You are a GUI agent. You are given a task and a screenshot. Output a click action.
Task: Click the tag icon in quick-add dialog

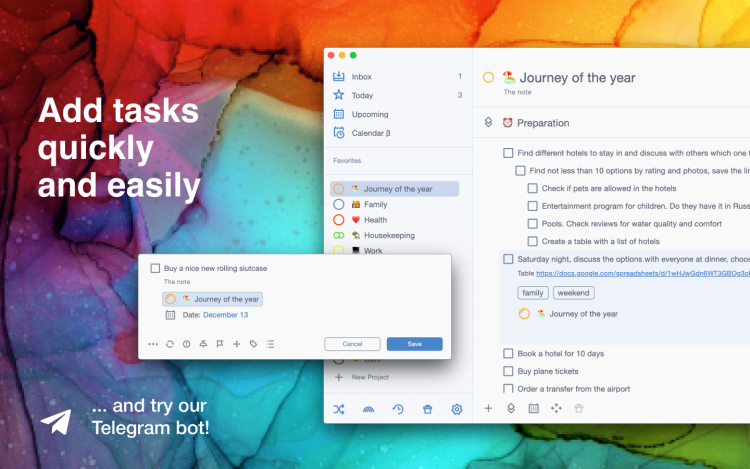pyautogui.click(x=253, y=344)
